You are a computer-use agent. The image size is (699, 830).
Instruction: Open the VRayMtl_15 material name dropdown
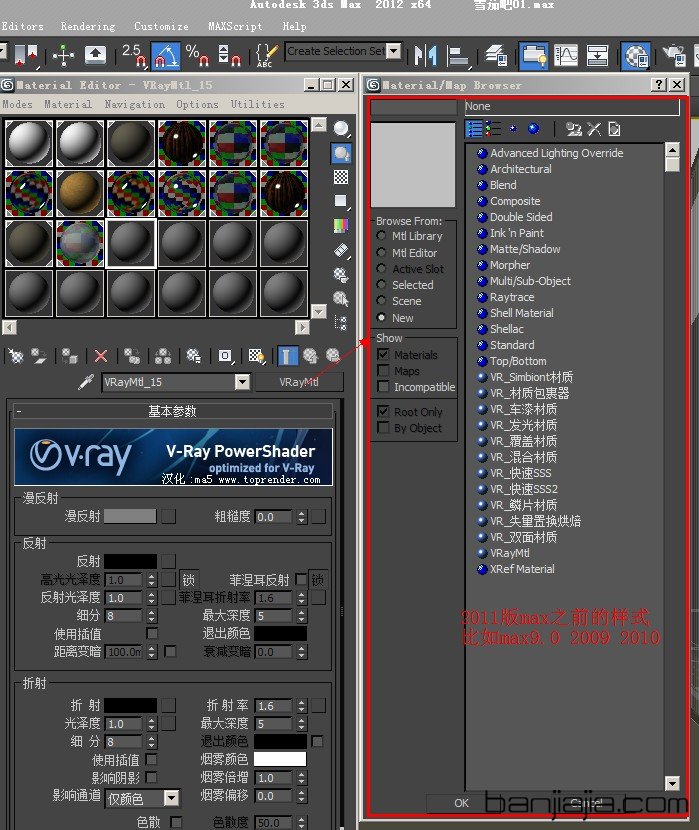coord(242,382)
